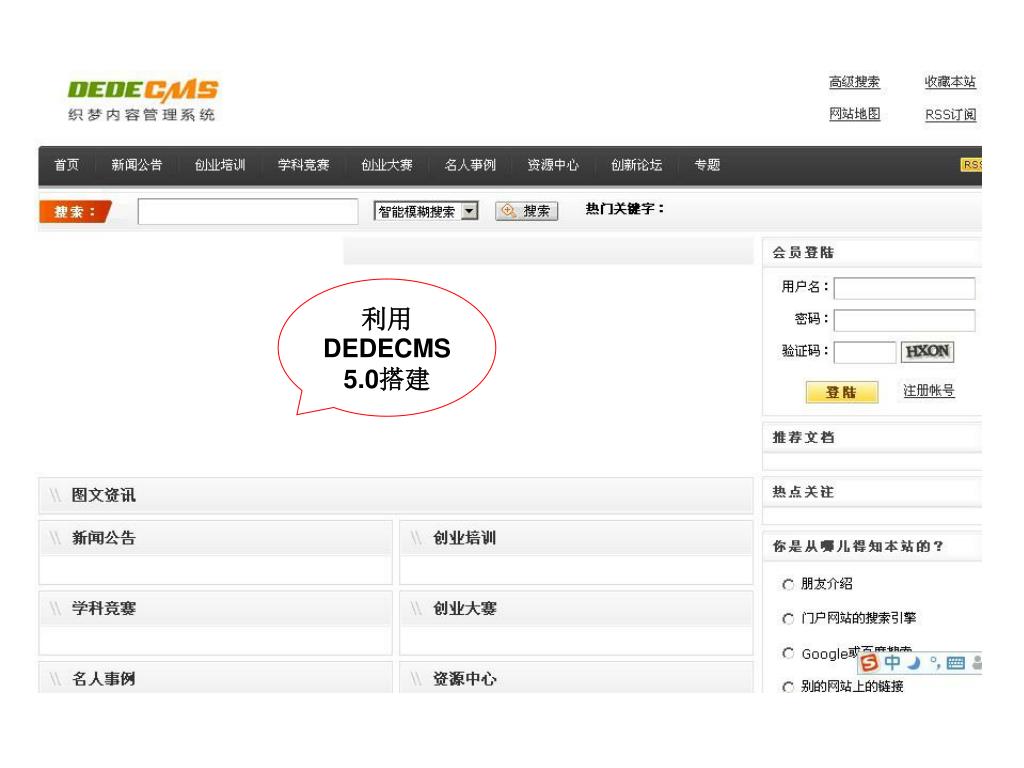1024x768 pixels.
Task: Click the yellow 登陆 button
Action: (x=841, y=392)
